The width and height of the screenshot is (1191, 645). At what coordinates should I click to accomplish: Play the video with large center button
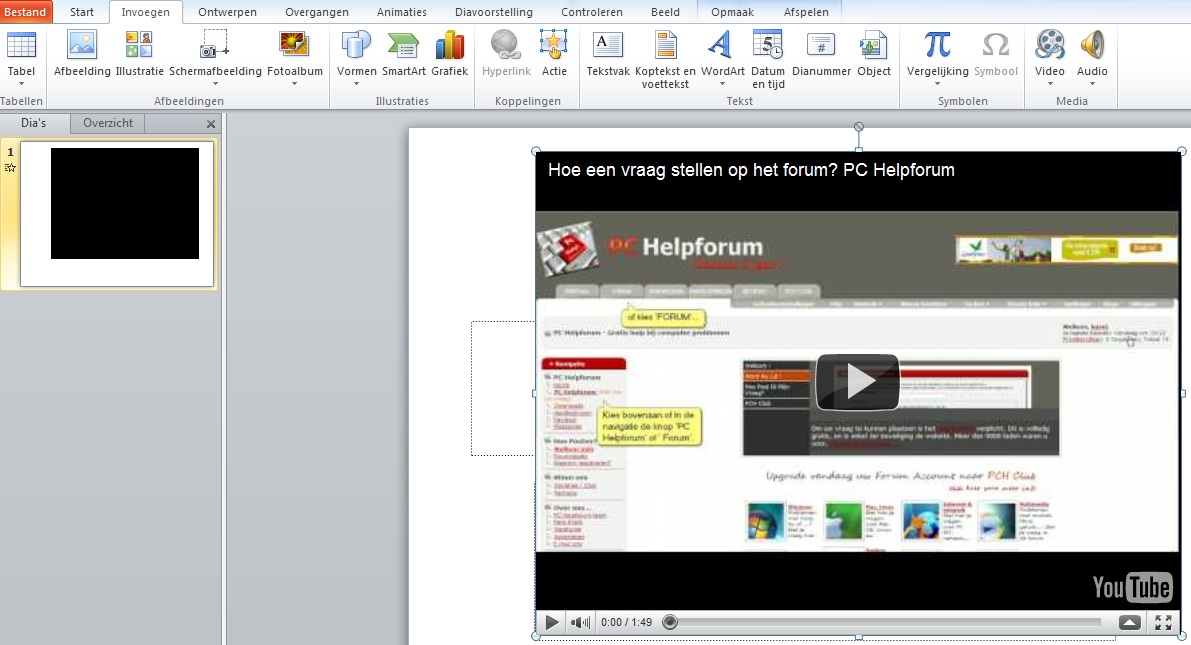[x=858, y=381]
